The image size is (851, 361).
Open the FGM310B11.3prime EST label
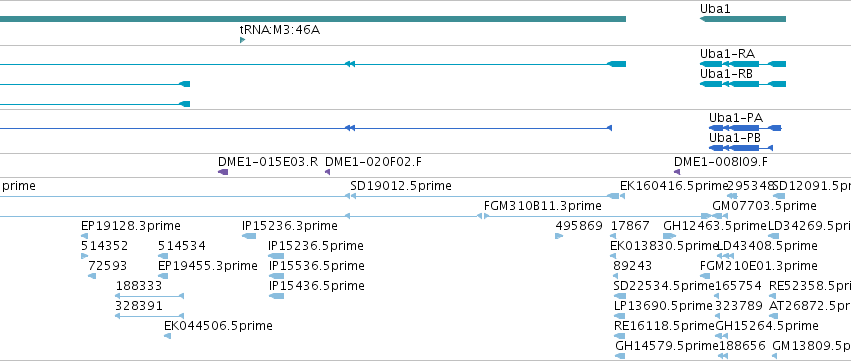(543, 206)
